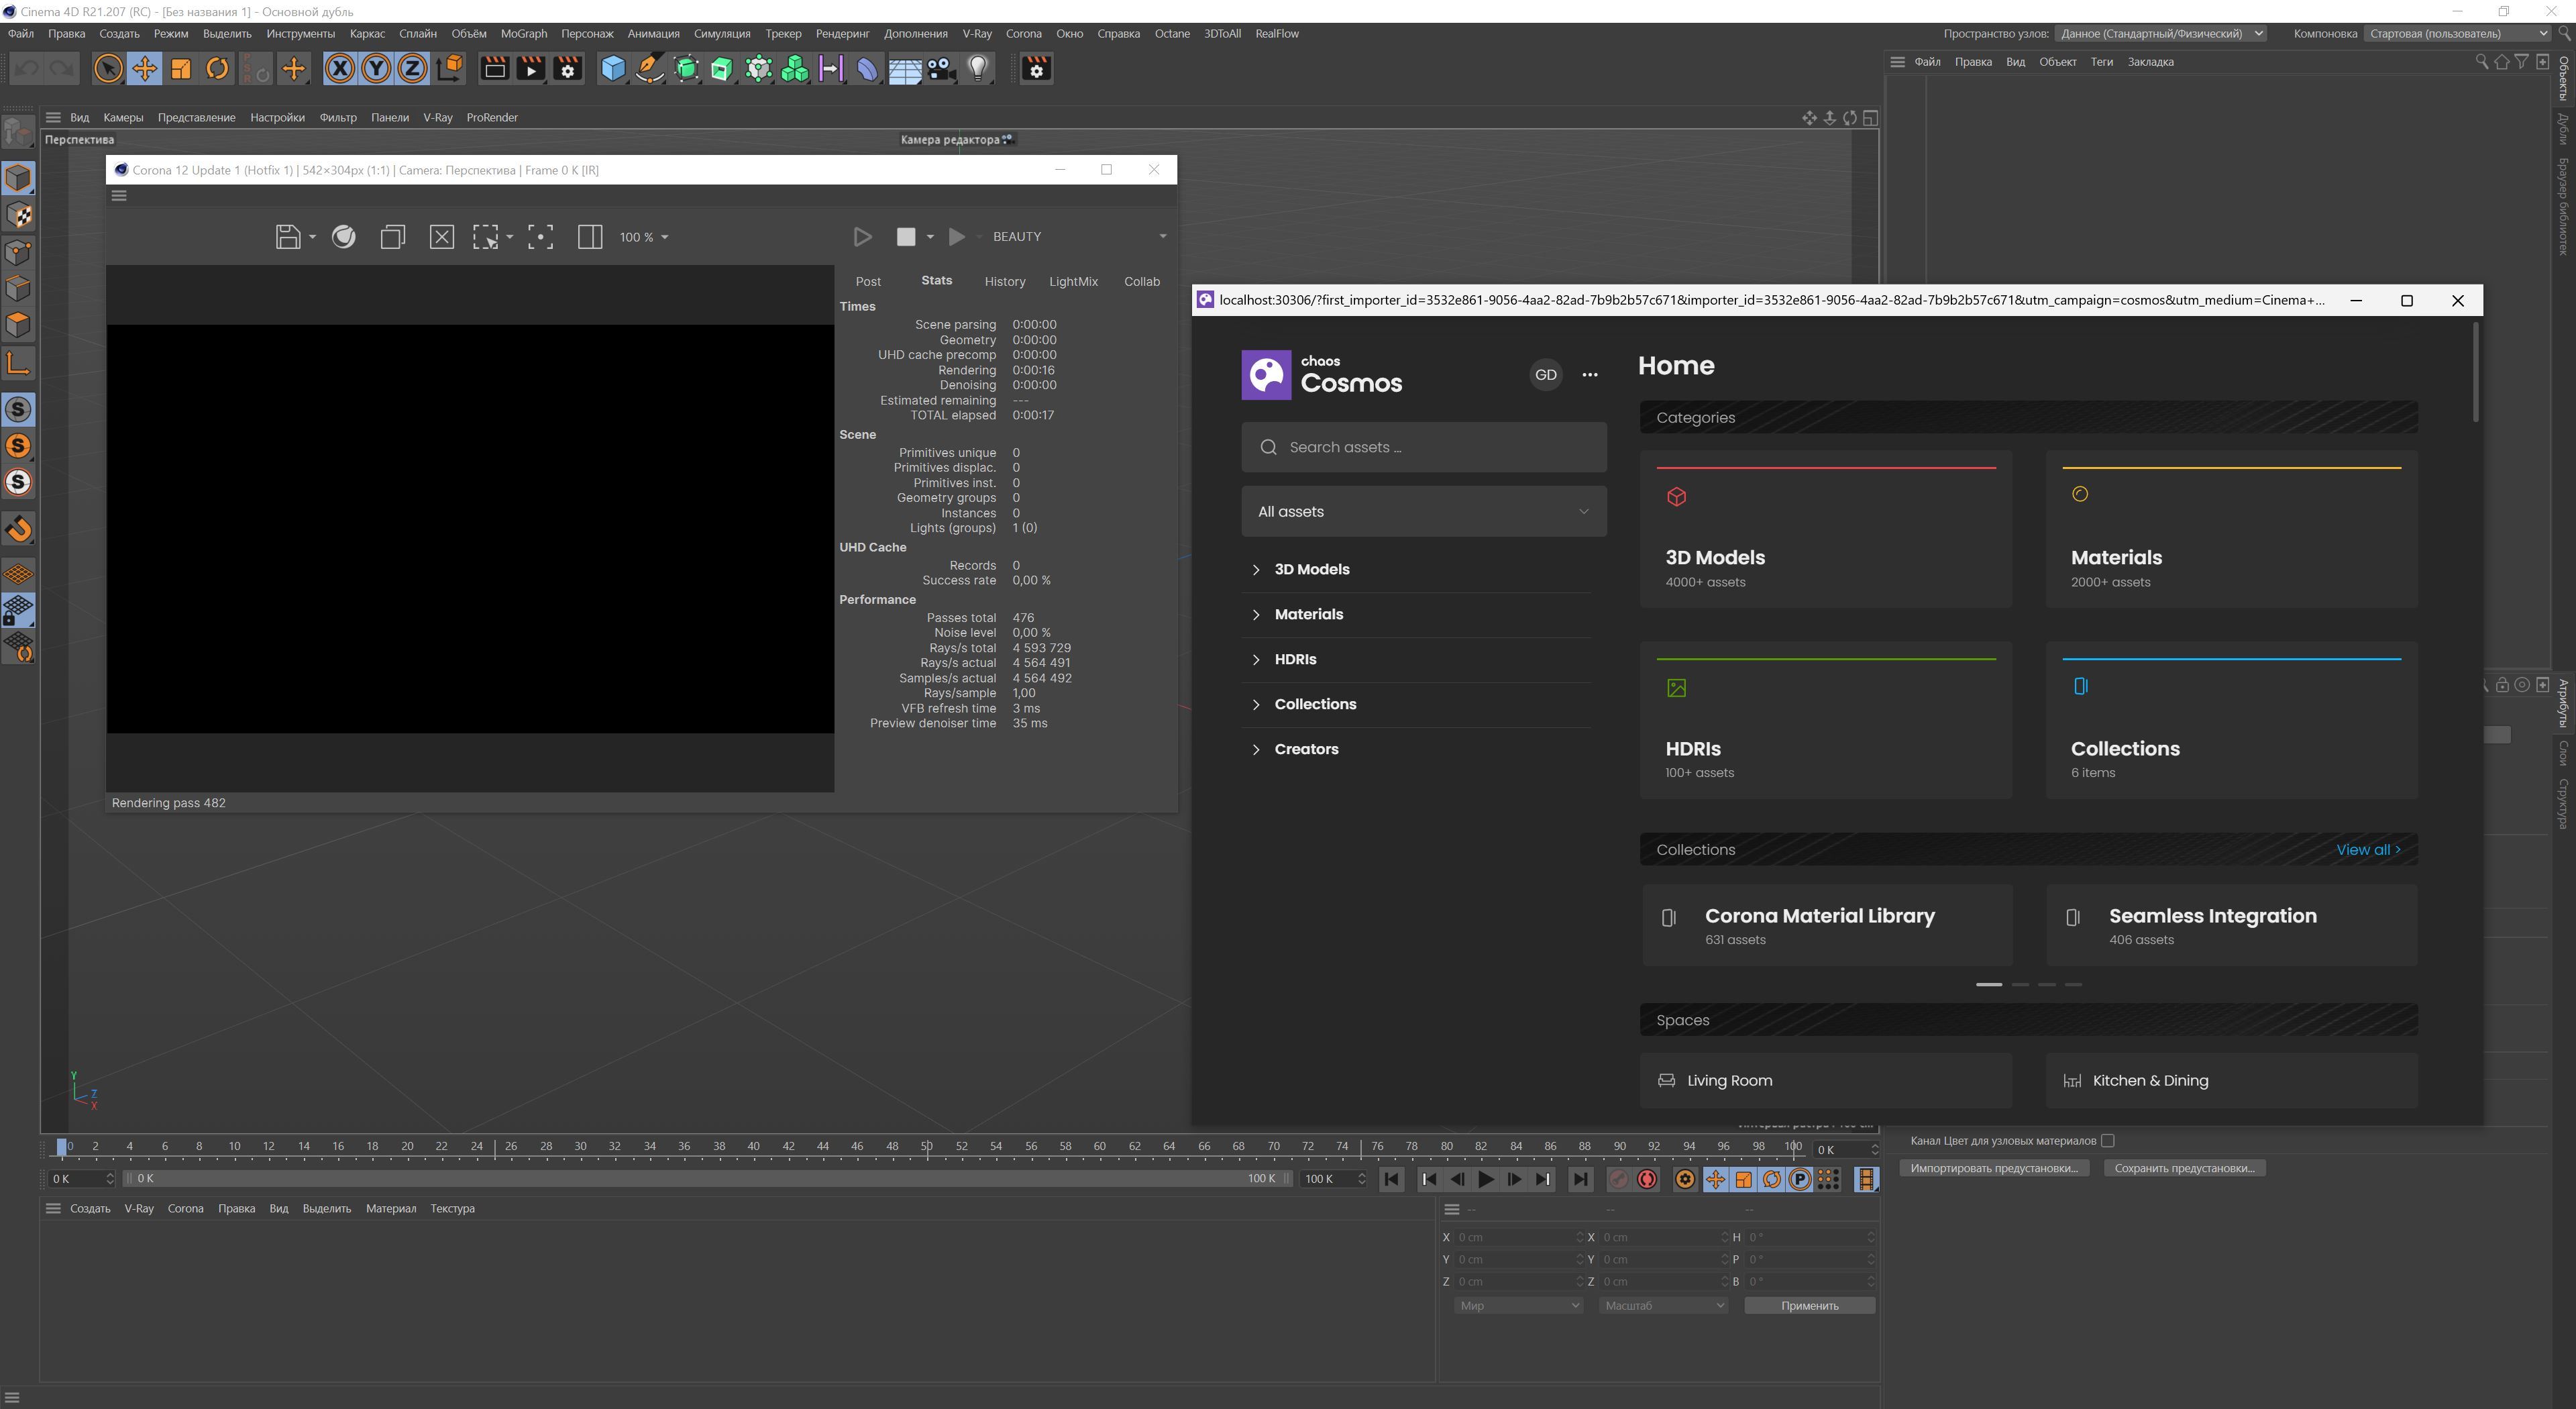Toggle Enable Snap magnet icon in left palette
2576x1409 pixels.
coord(19,529)
